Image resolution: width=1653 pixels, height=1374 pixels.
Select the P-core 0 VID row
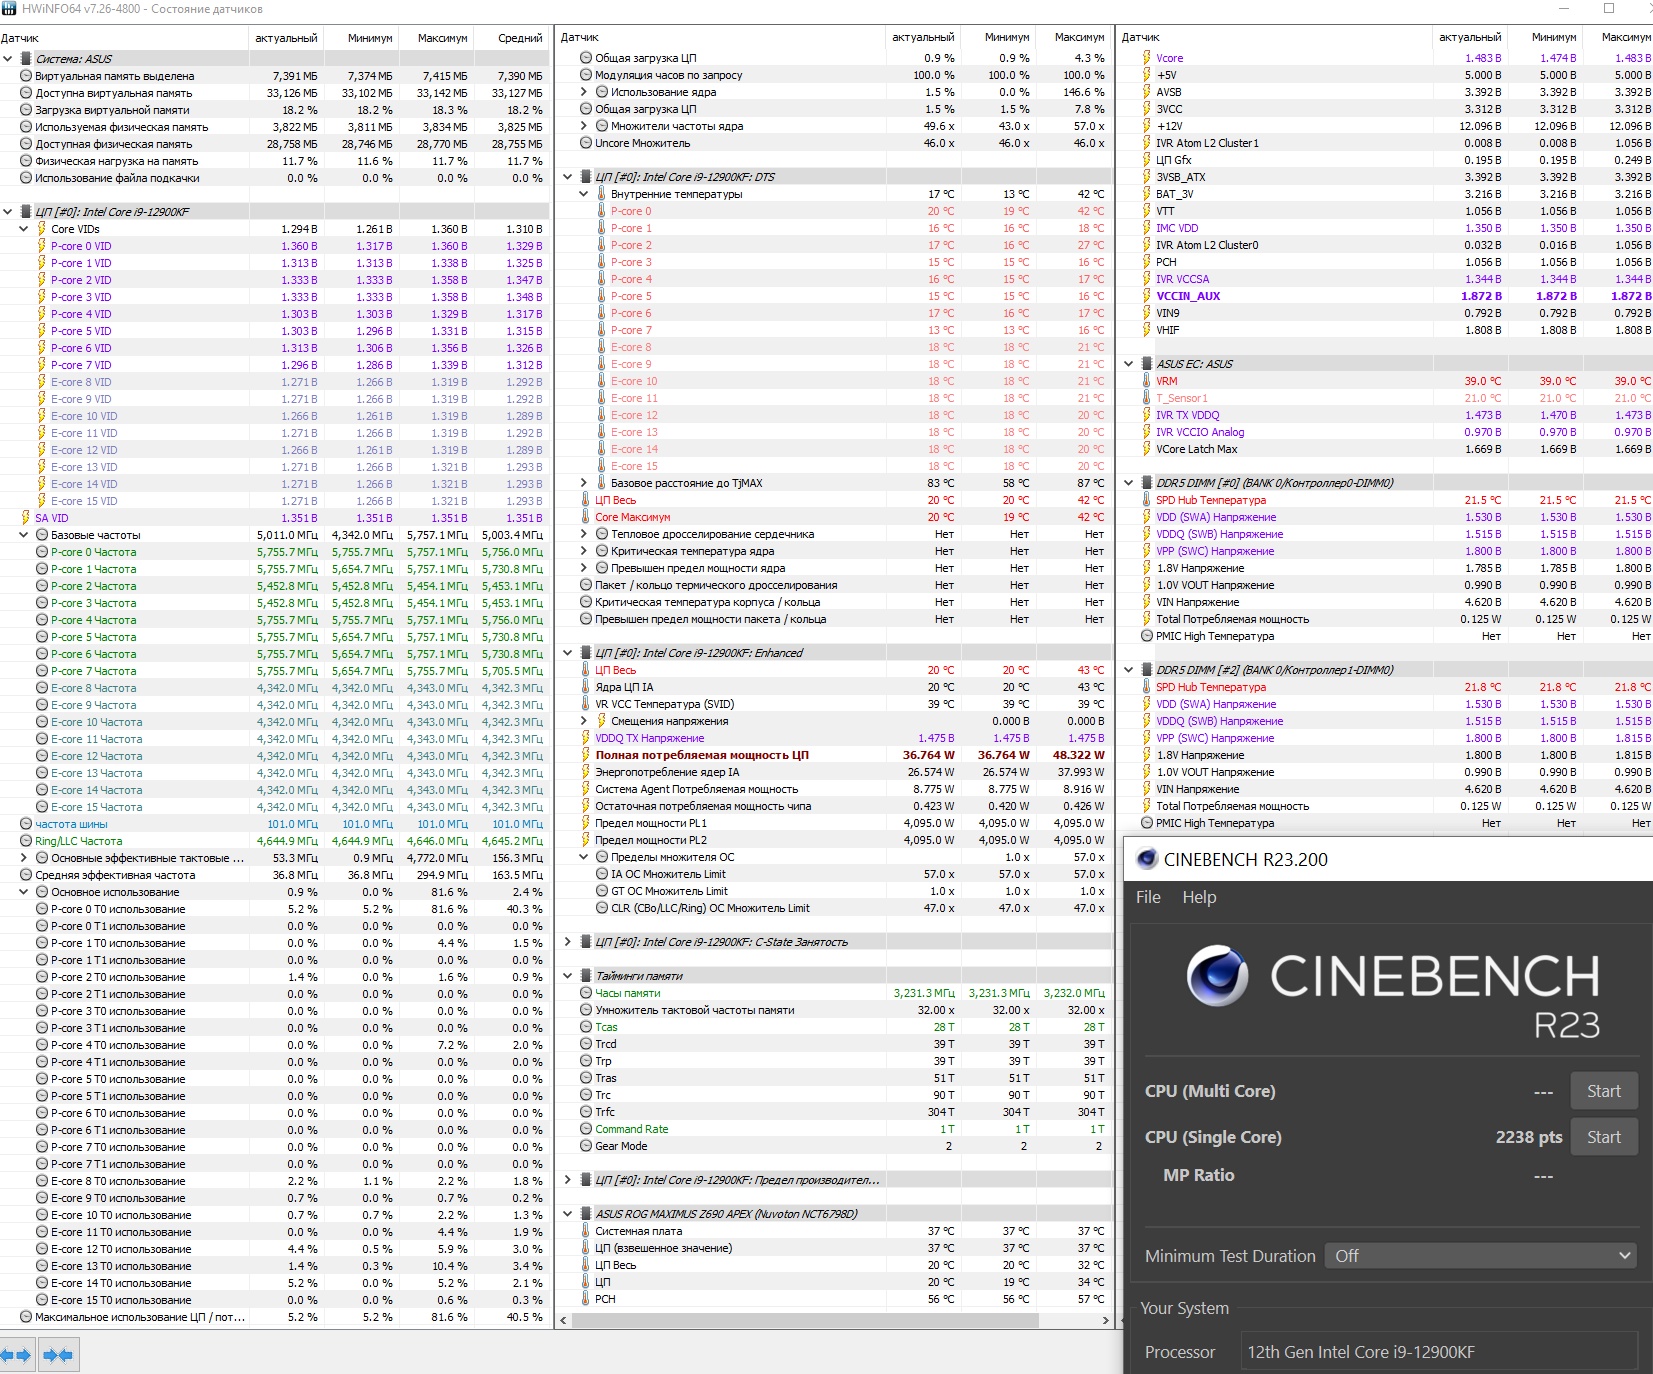point(274,246)
